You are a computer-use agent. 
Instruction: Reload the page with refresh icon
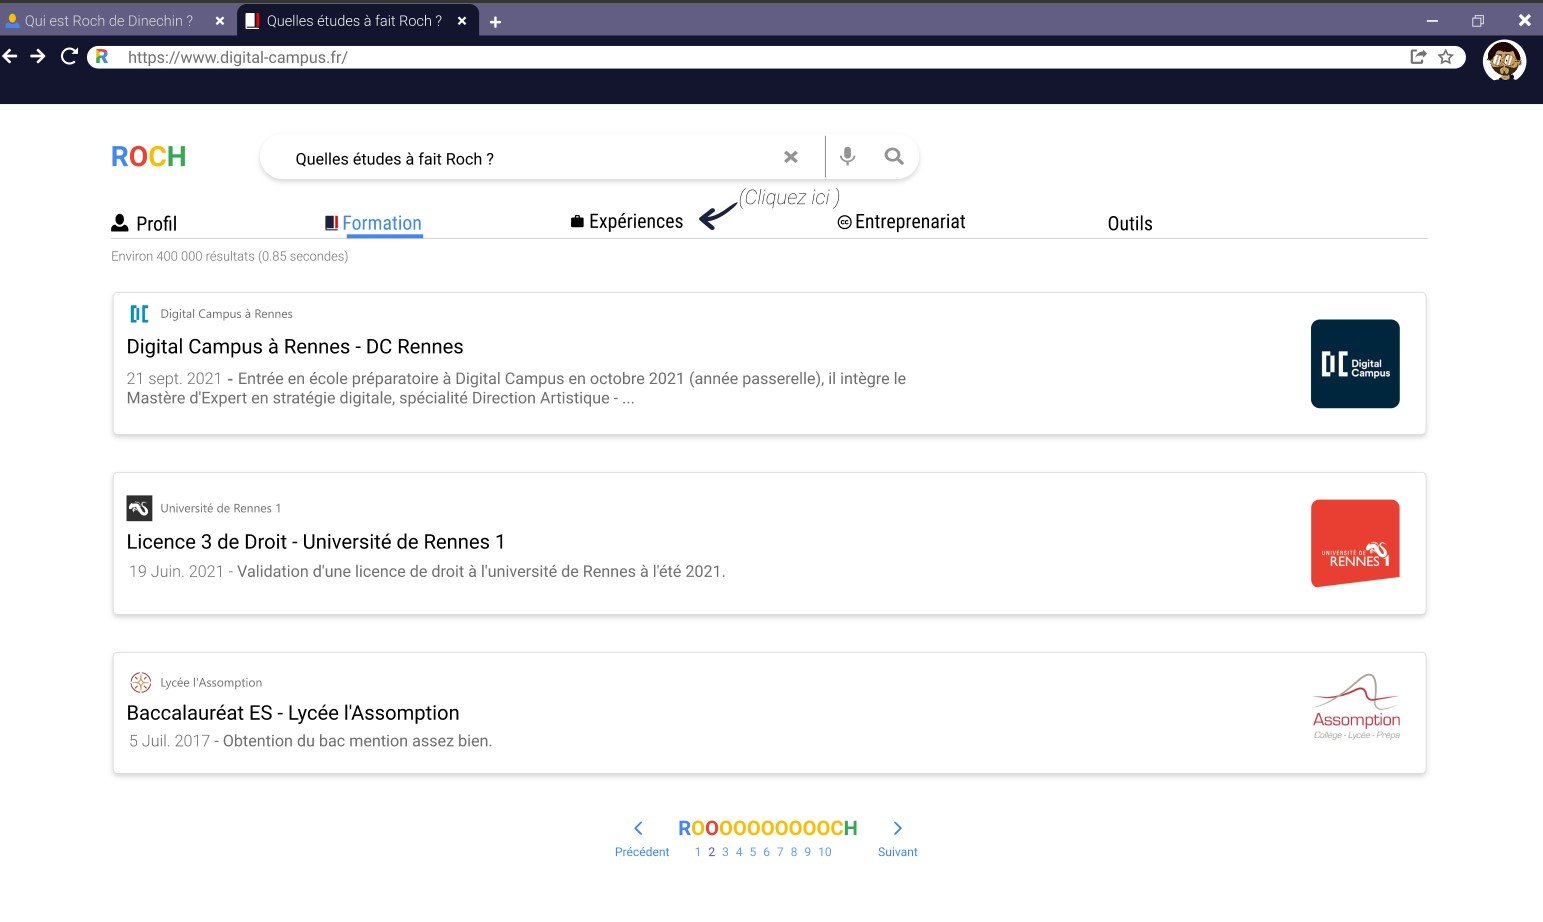[x=69, y=57]
